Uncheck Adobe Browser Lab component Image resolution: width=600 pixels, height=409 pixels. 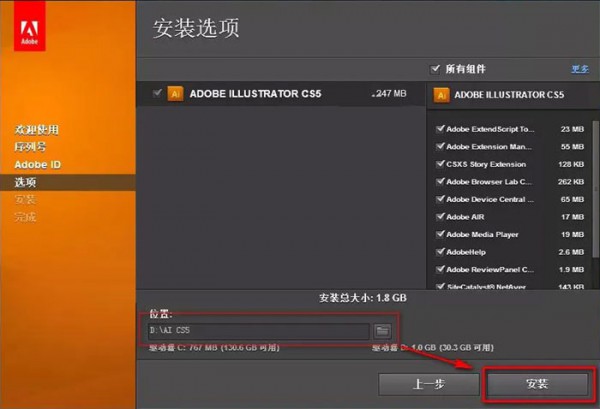(x=440, y=182)
